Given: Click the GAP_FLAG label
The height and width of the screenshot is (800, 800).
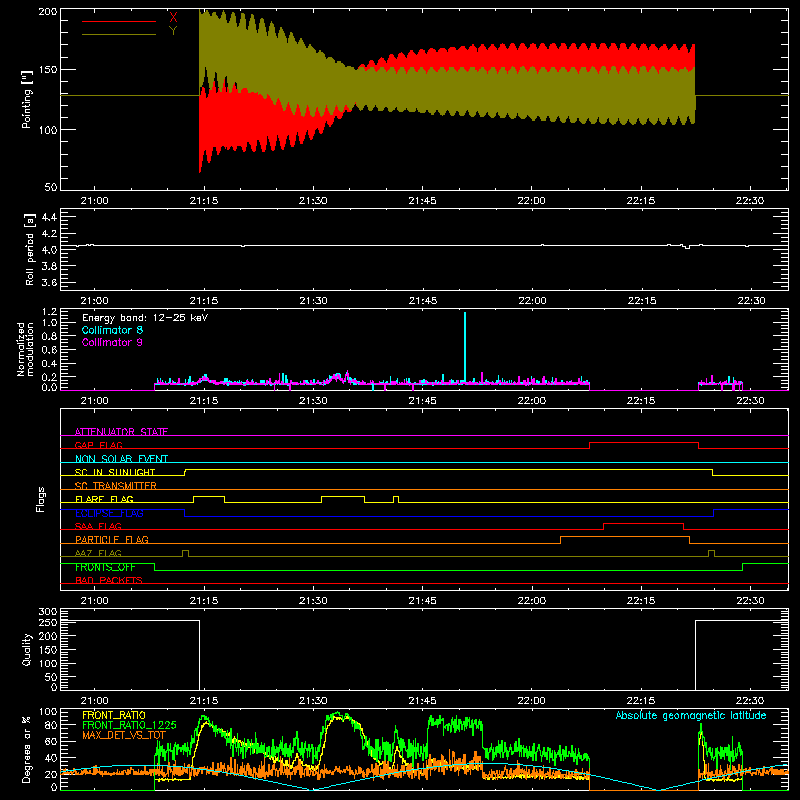Looking at the screenshot, I should coord(99,445).
